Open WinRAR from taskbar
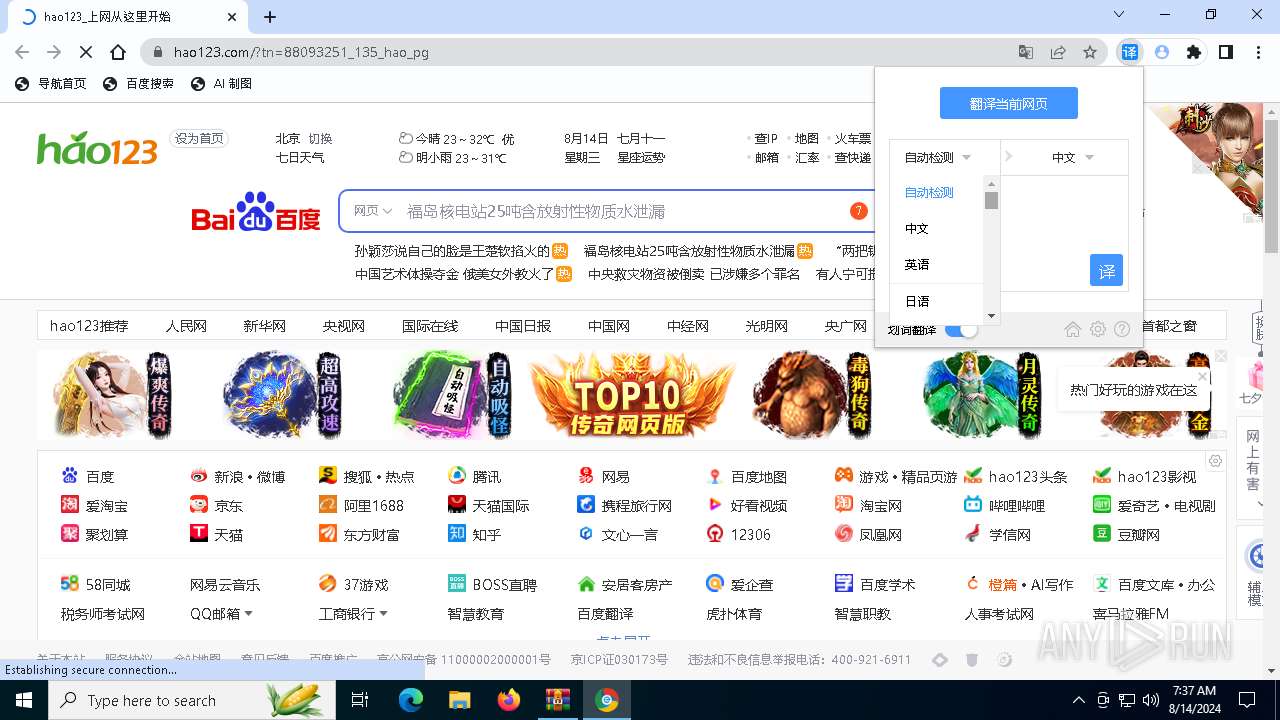 tap(557, 700)
